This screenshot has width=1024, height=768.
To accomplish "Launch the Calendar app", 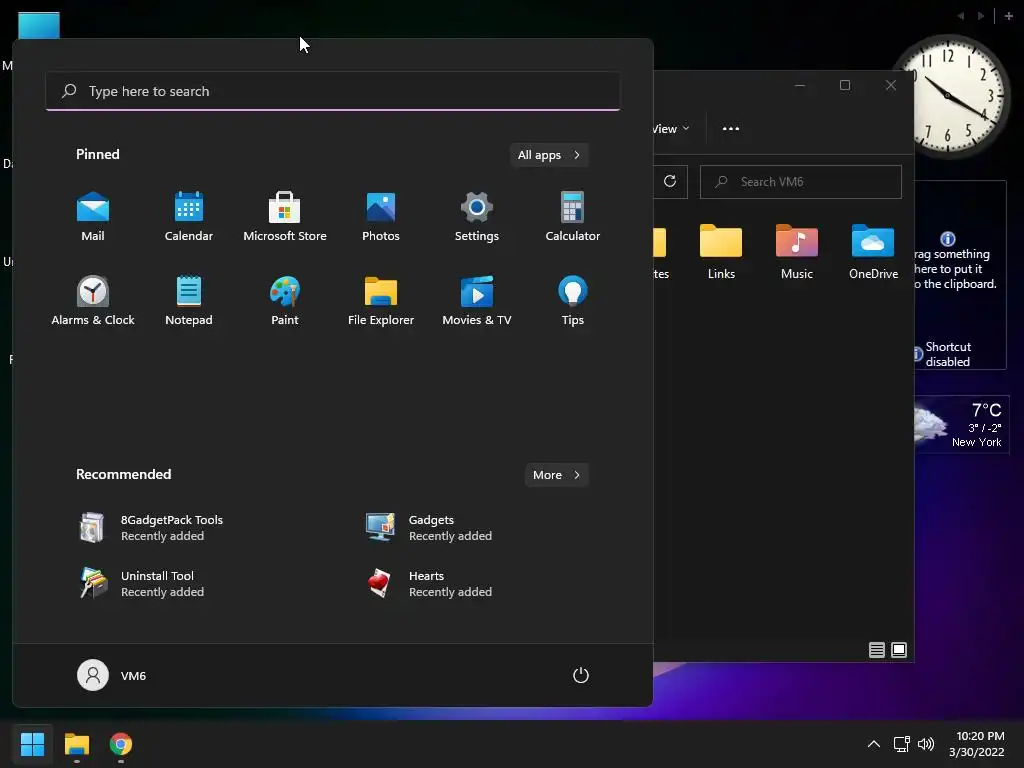I will coord(189,217).
